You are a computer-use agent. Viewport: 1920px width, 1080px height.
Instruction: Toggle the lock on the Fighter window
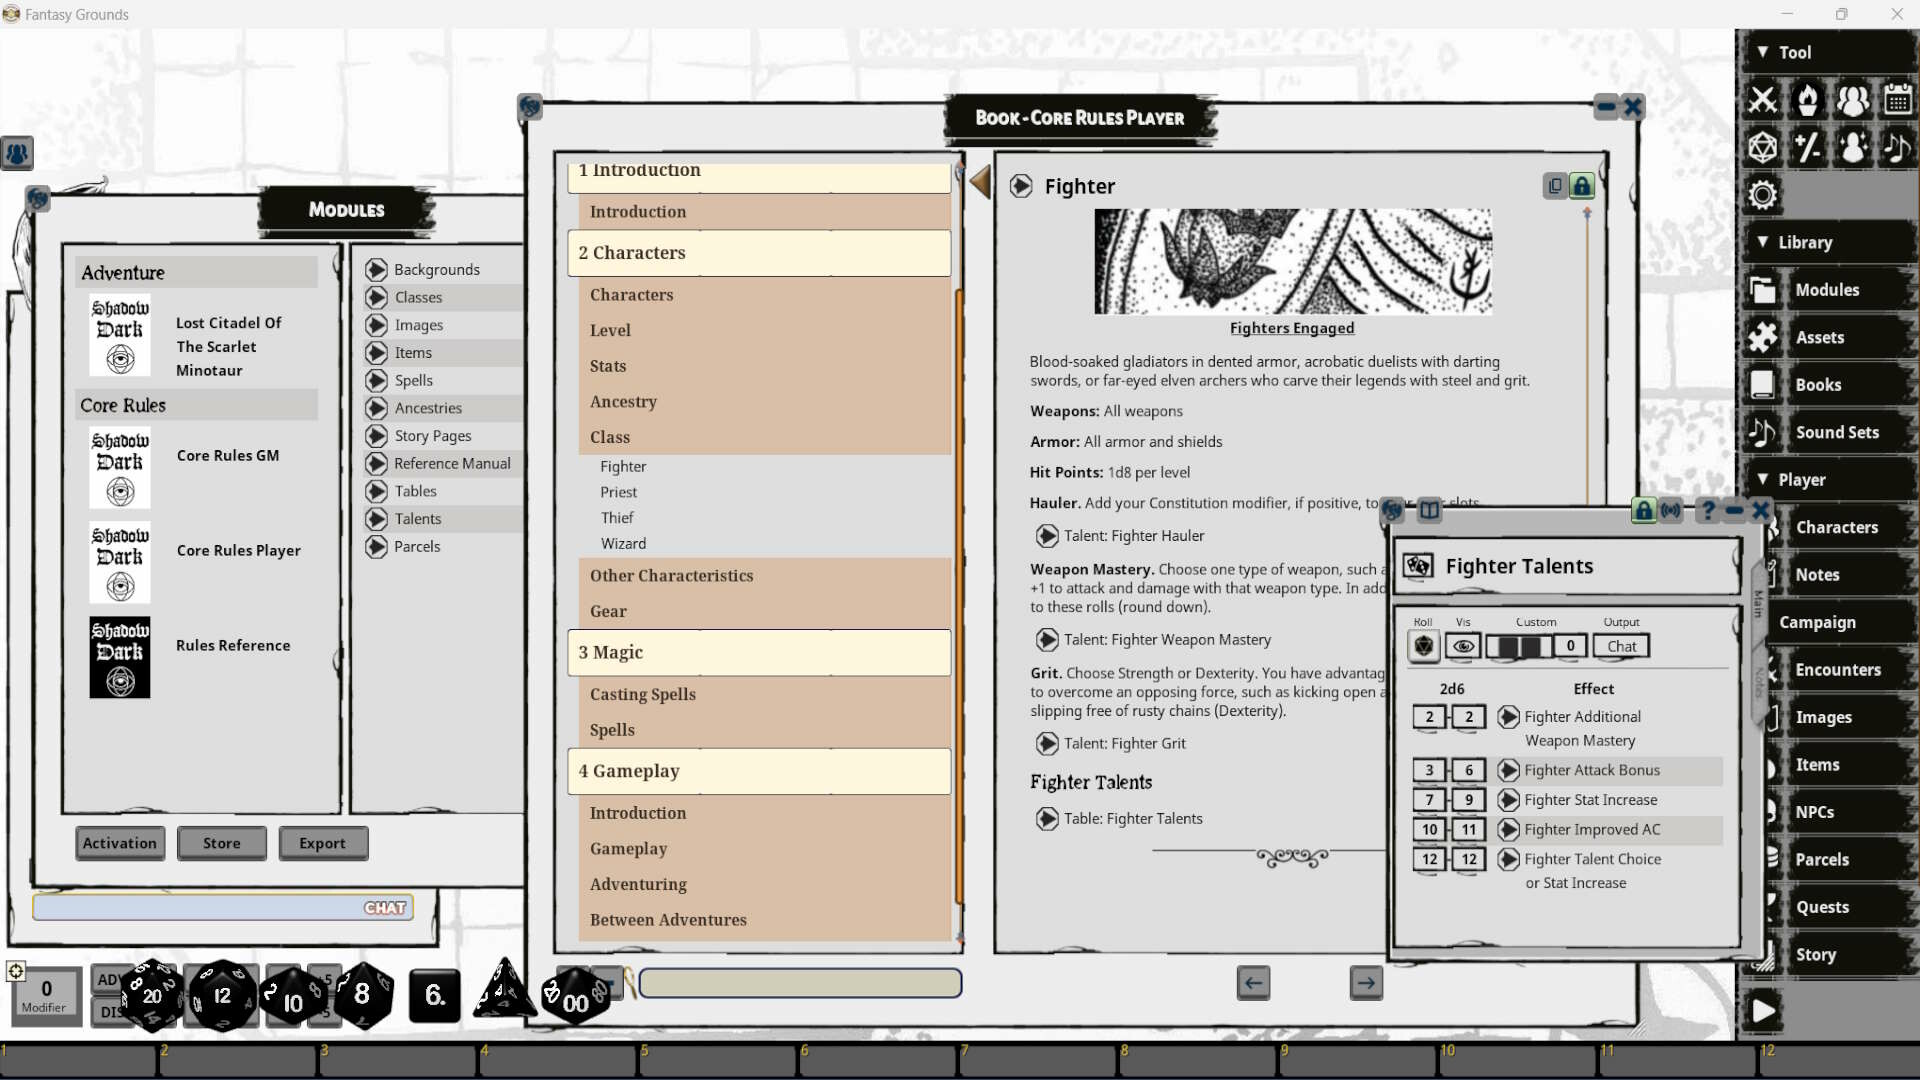tap(1583, 185)
